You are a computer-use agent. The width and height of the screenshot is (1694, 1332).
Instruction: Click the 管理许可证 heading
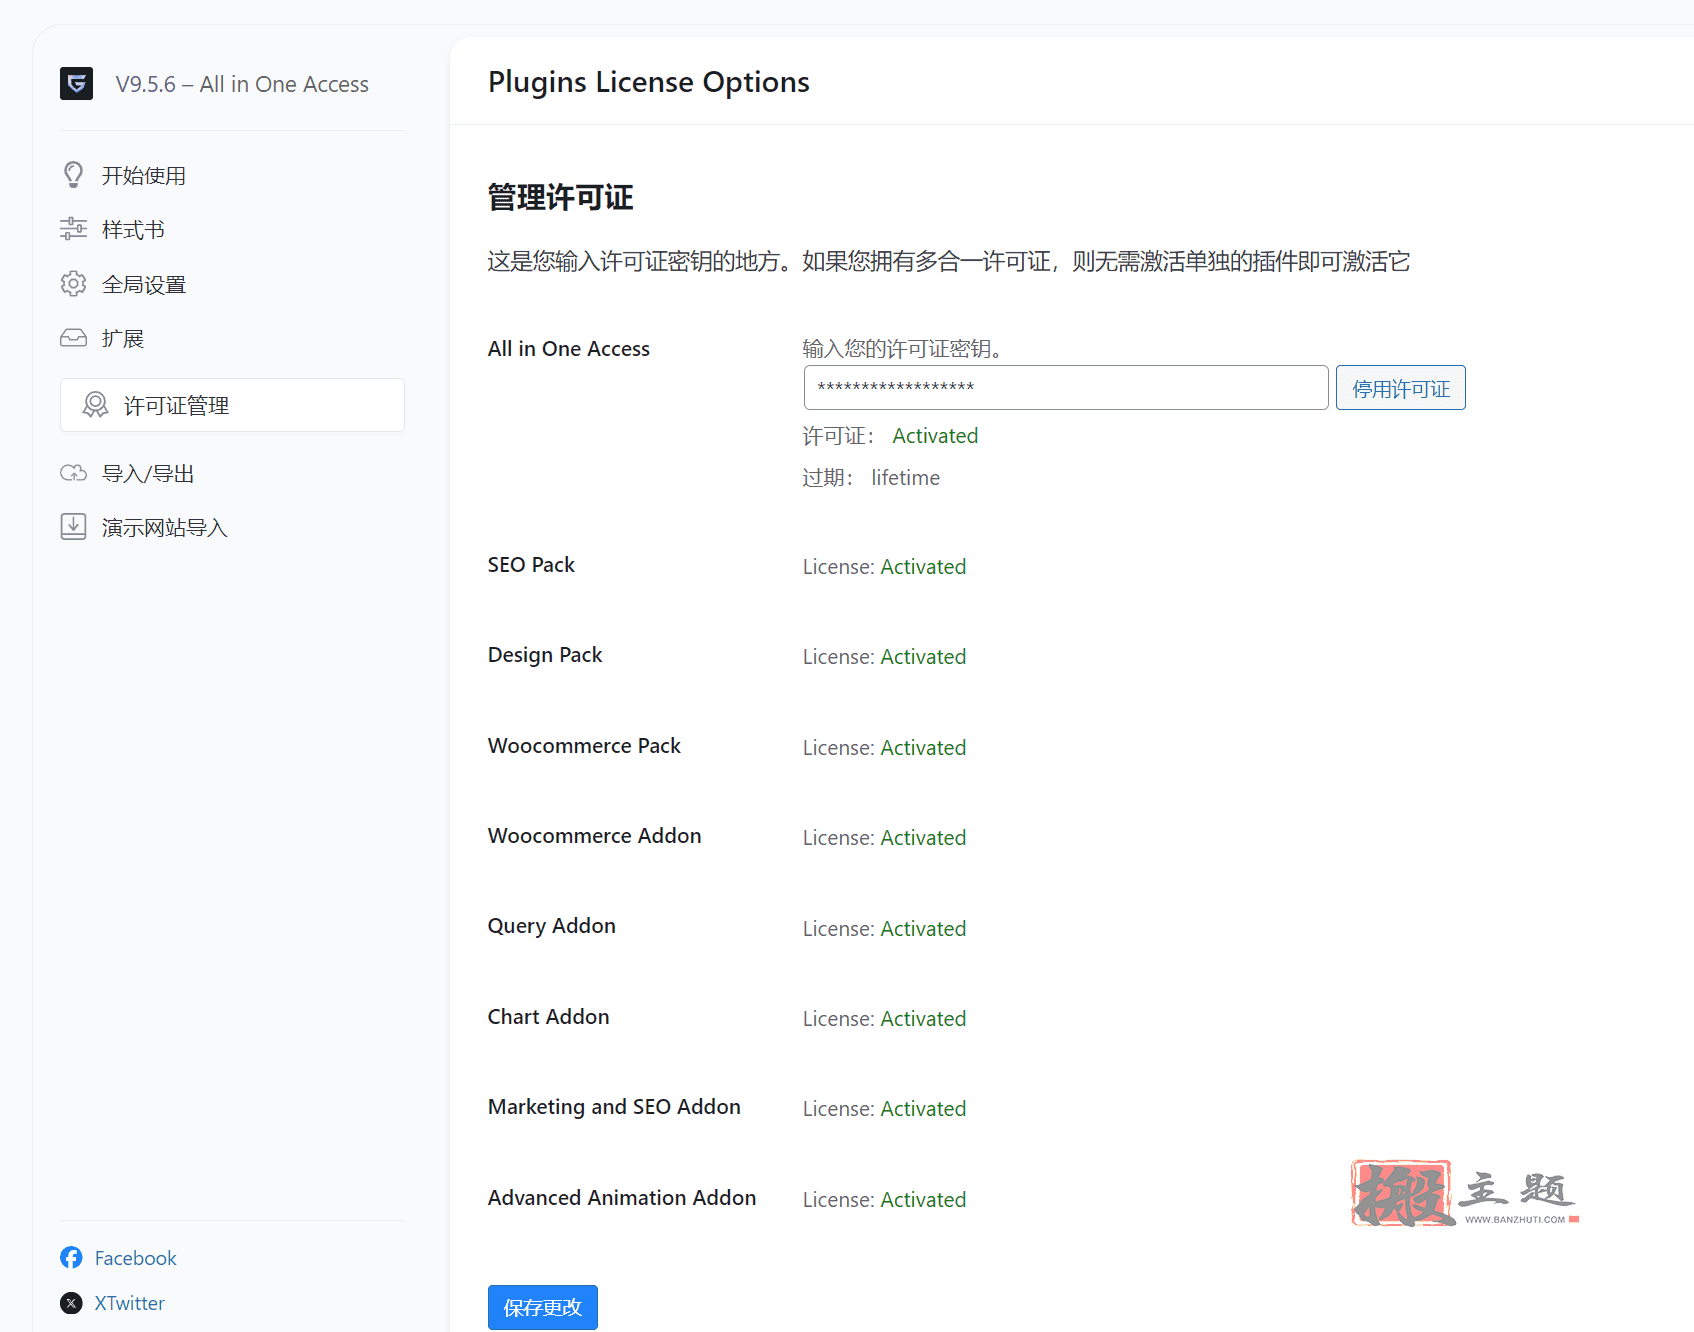coord(560,197)
